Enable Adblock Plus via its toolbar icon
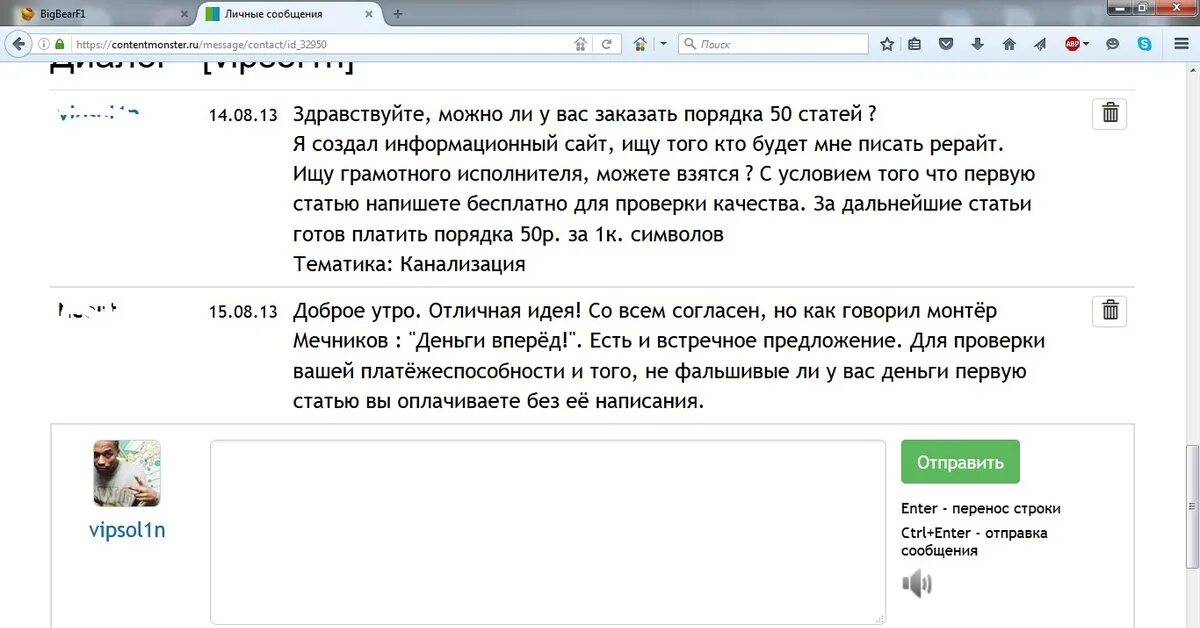Viewport: 1200px width, 628px height. pos(1073,43)
